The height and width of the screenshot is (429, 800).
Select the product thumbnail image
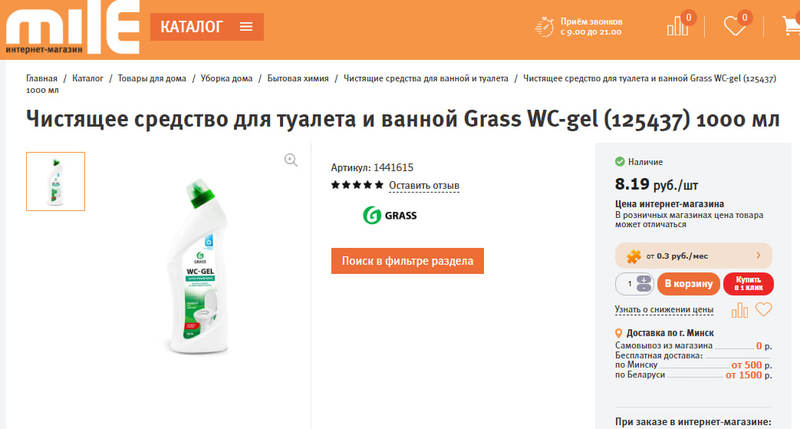tap(56, 181)
